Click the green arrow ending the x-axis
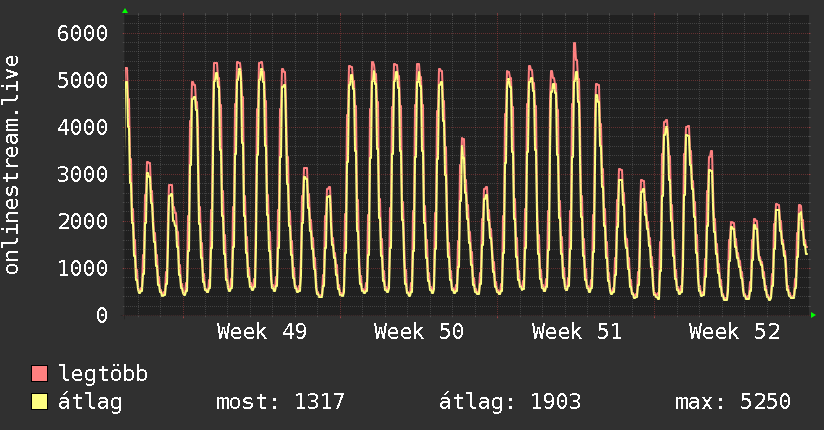The image size is (824, 430). (x=814, y=315)
